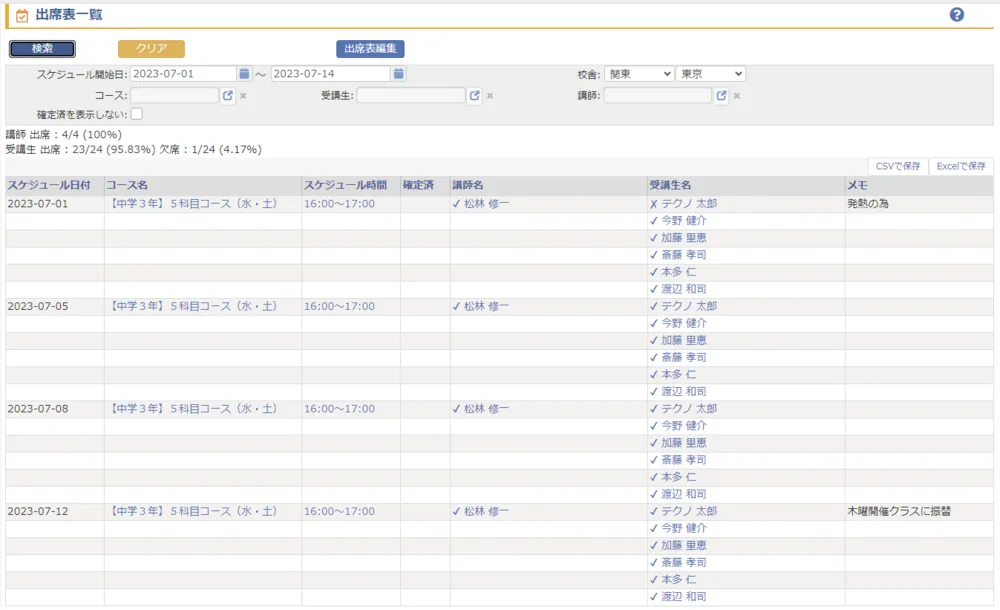Expand the 関東 region dropdown
This screenshot has width=1000, height=610.
638,74
